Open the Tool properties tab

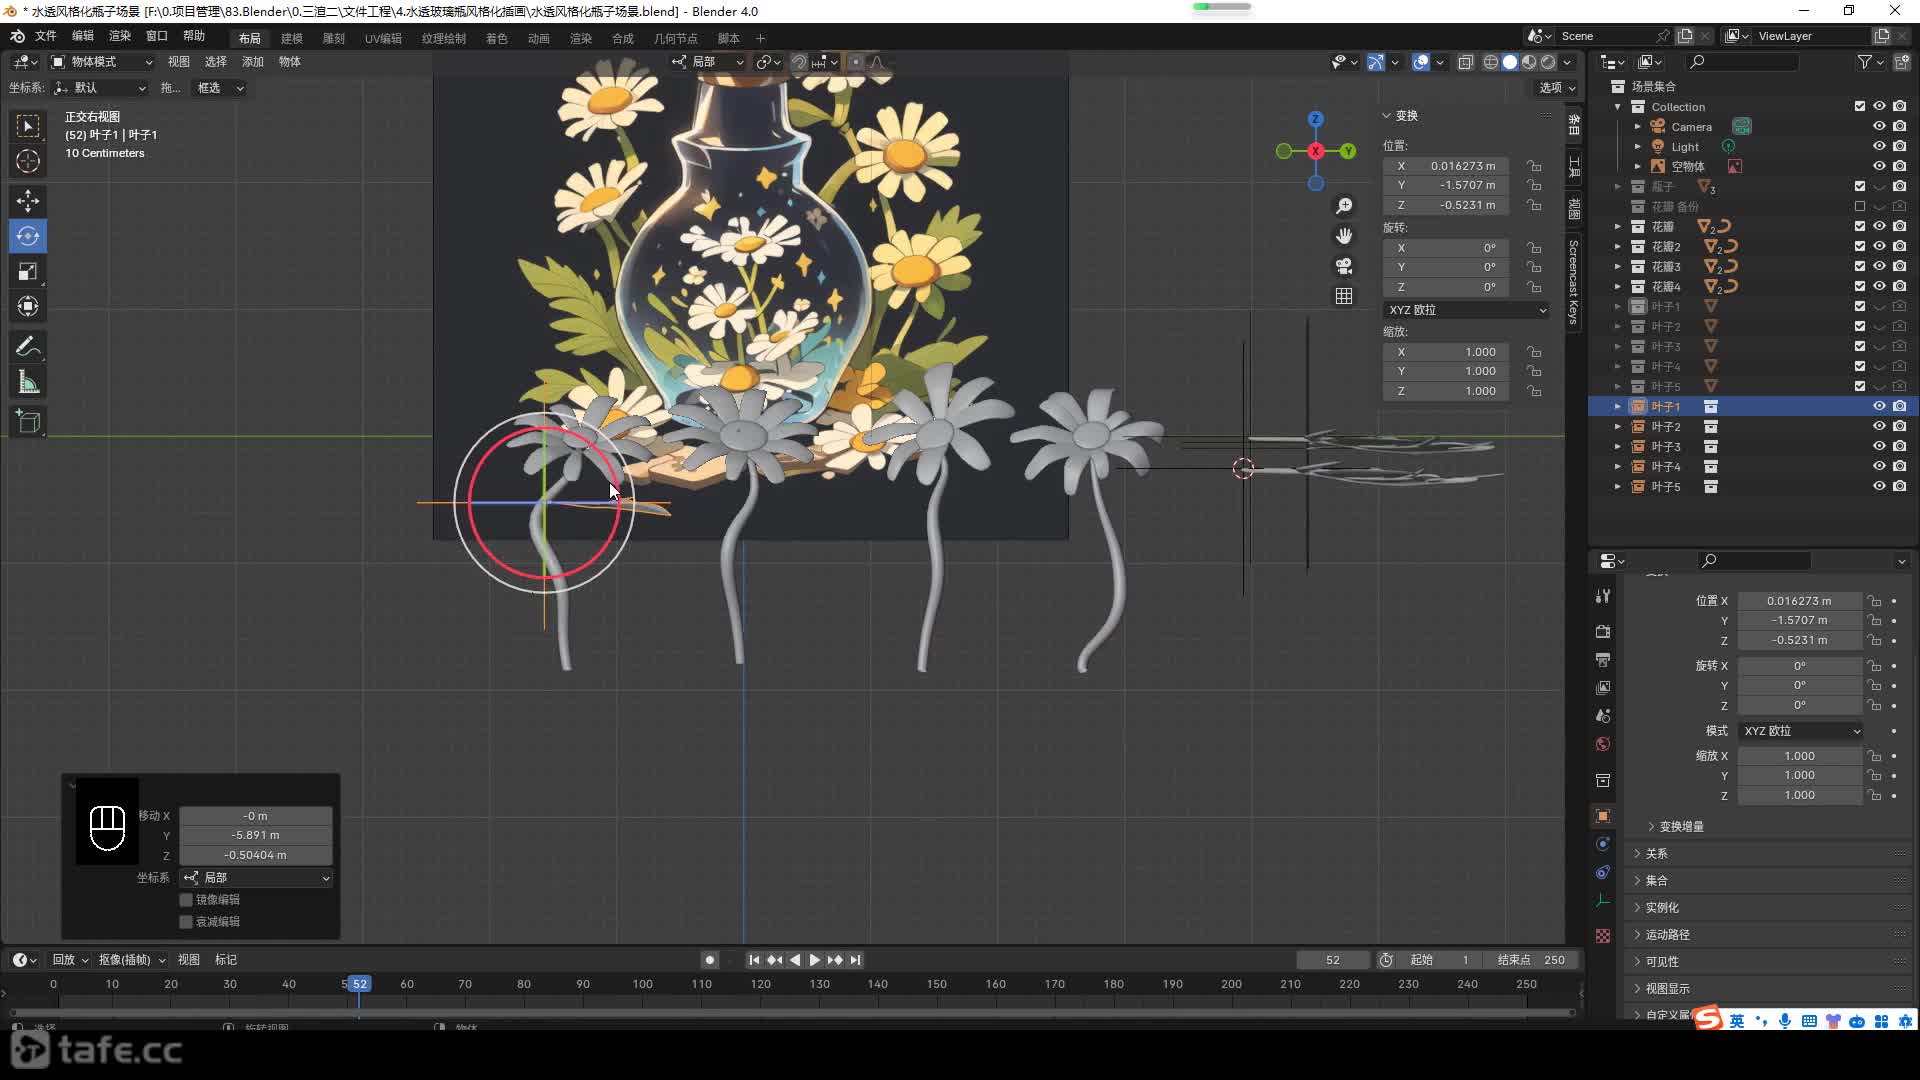pyautogui.click(x=1603, y=596)
